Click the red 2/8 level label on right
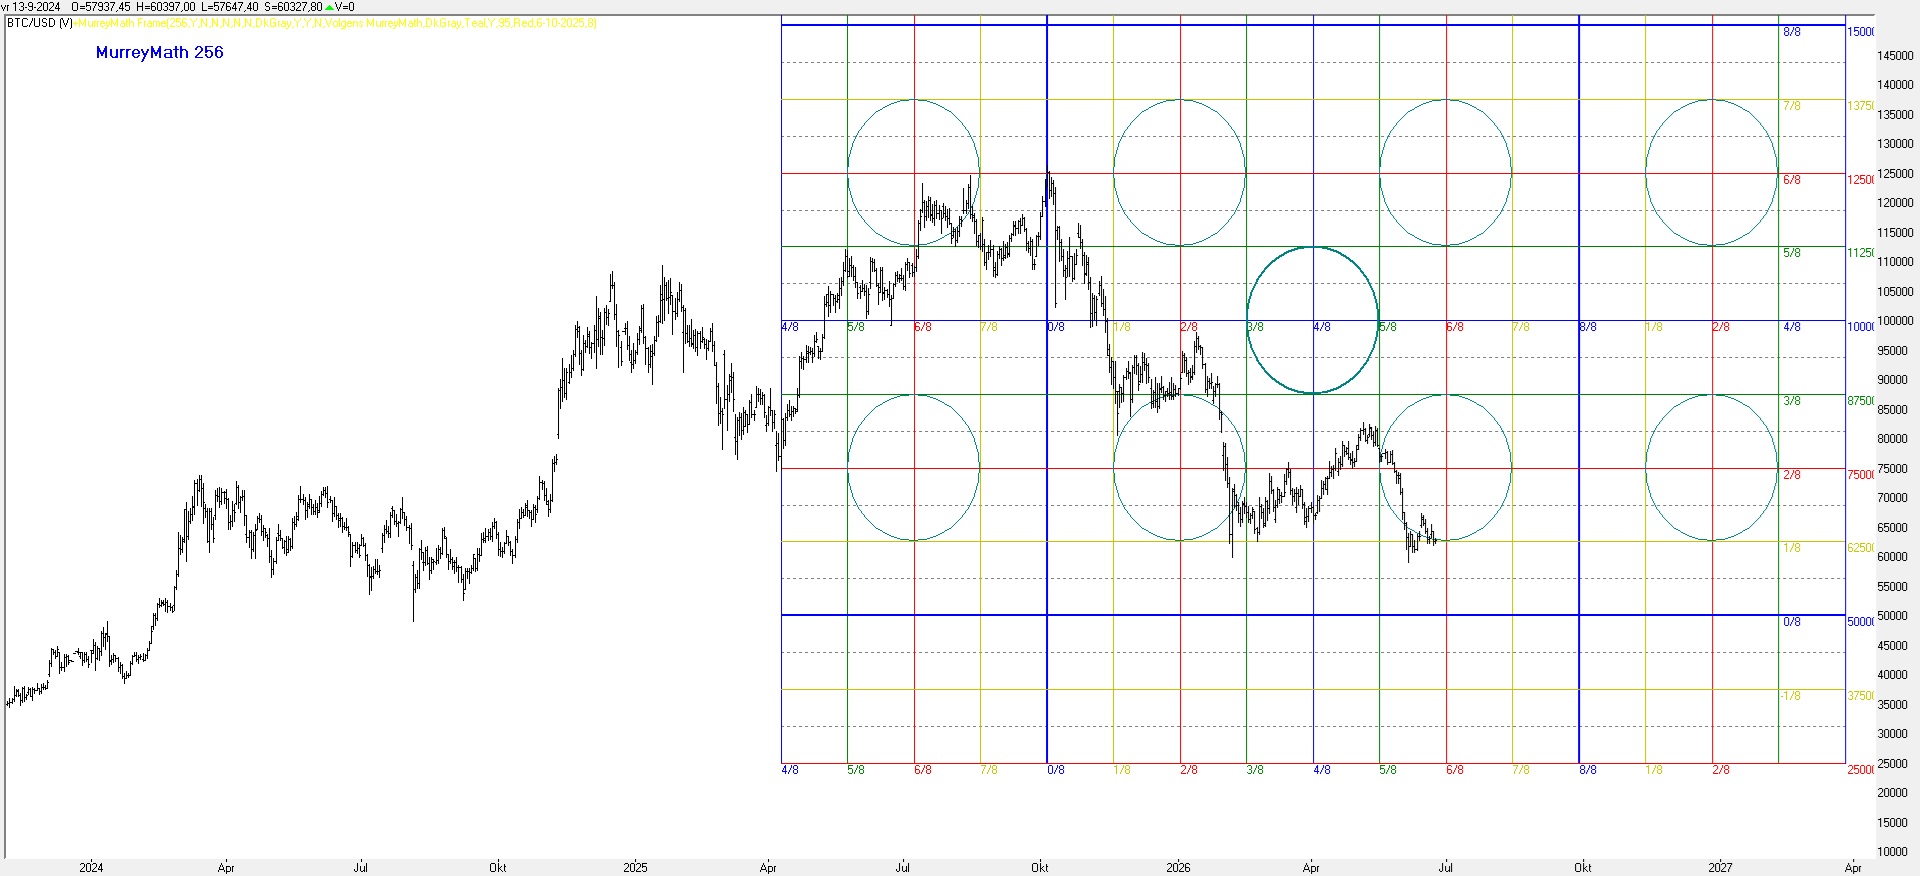The image size is (1920, 876). [x=1792, y=475]
